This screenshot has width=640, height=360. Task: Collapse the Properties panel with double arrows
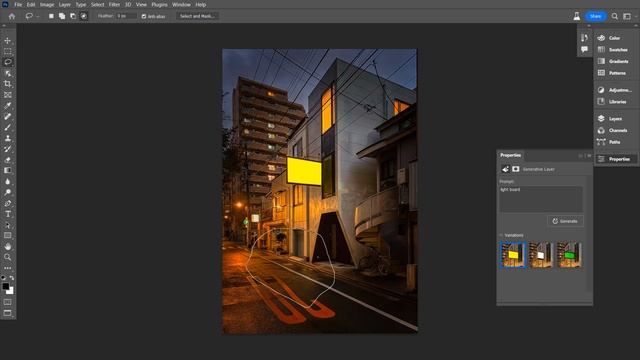pos(580,156)
